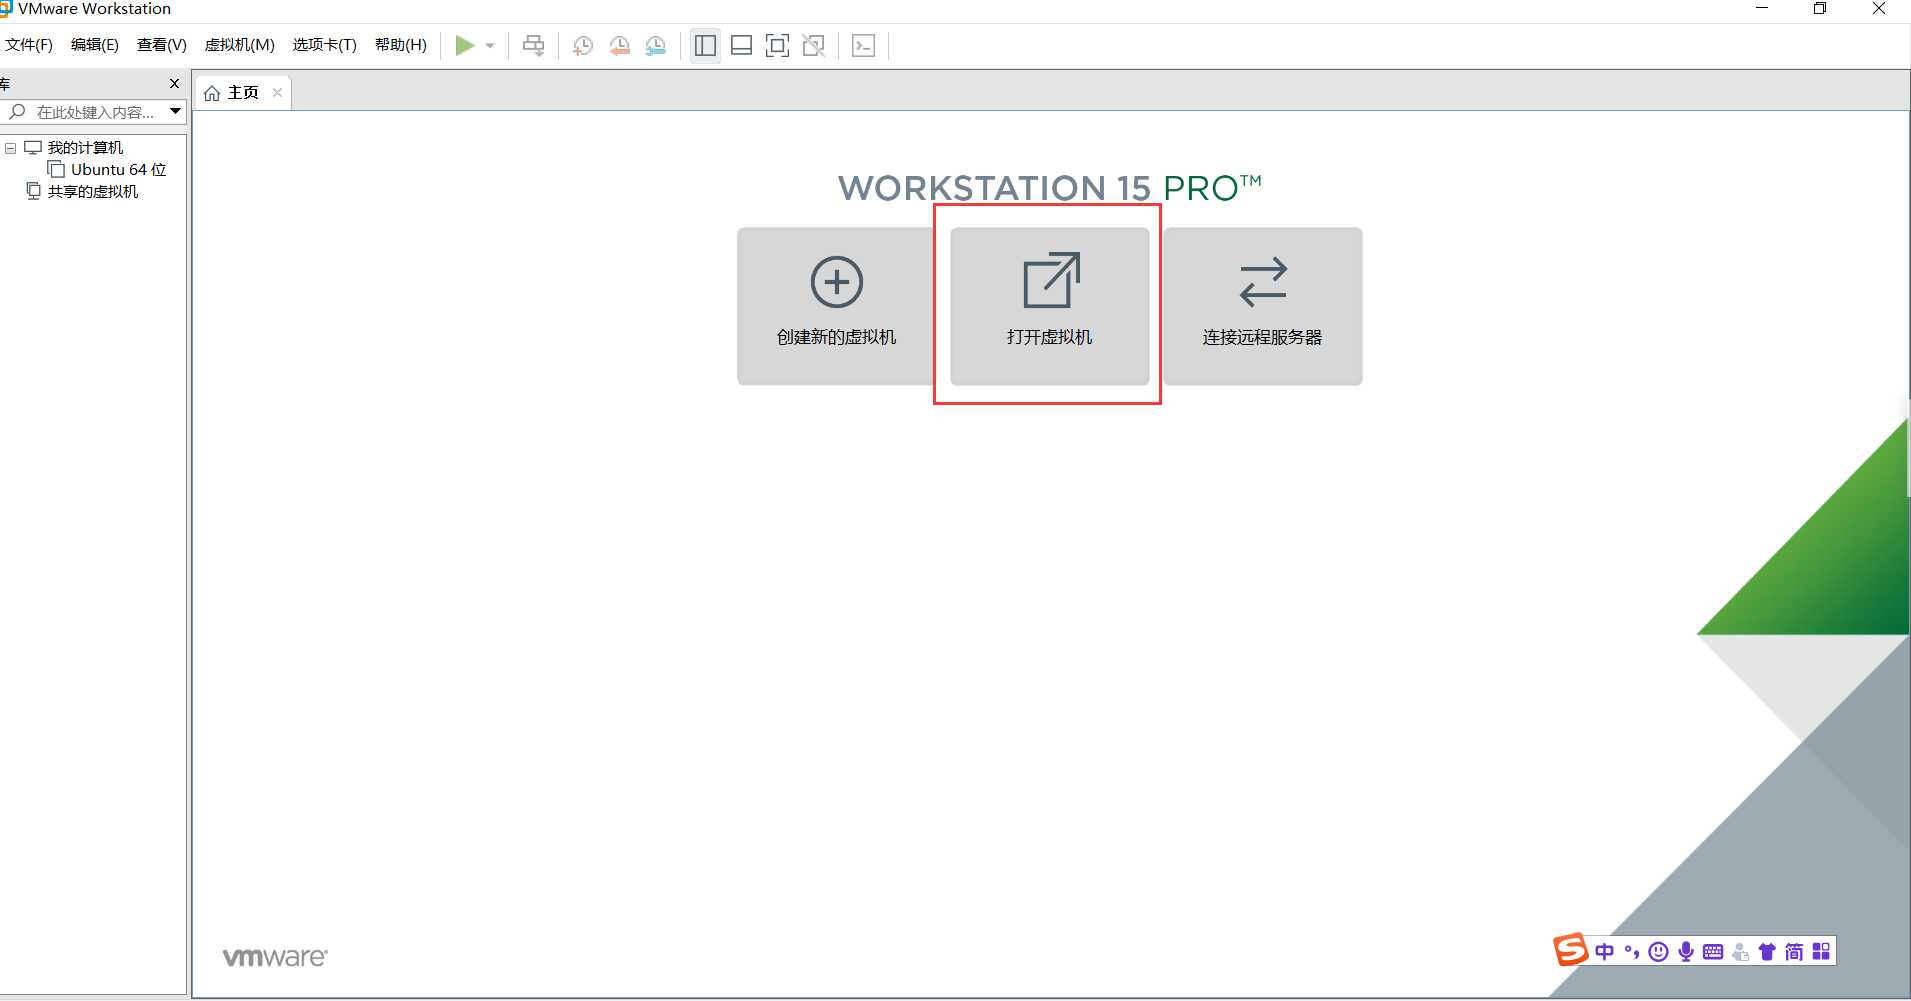
Task: Open the 查看(V) menu
Action: (x=162, y=45)
